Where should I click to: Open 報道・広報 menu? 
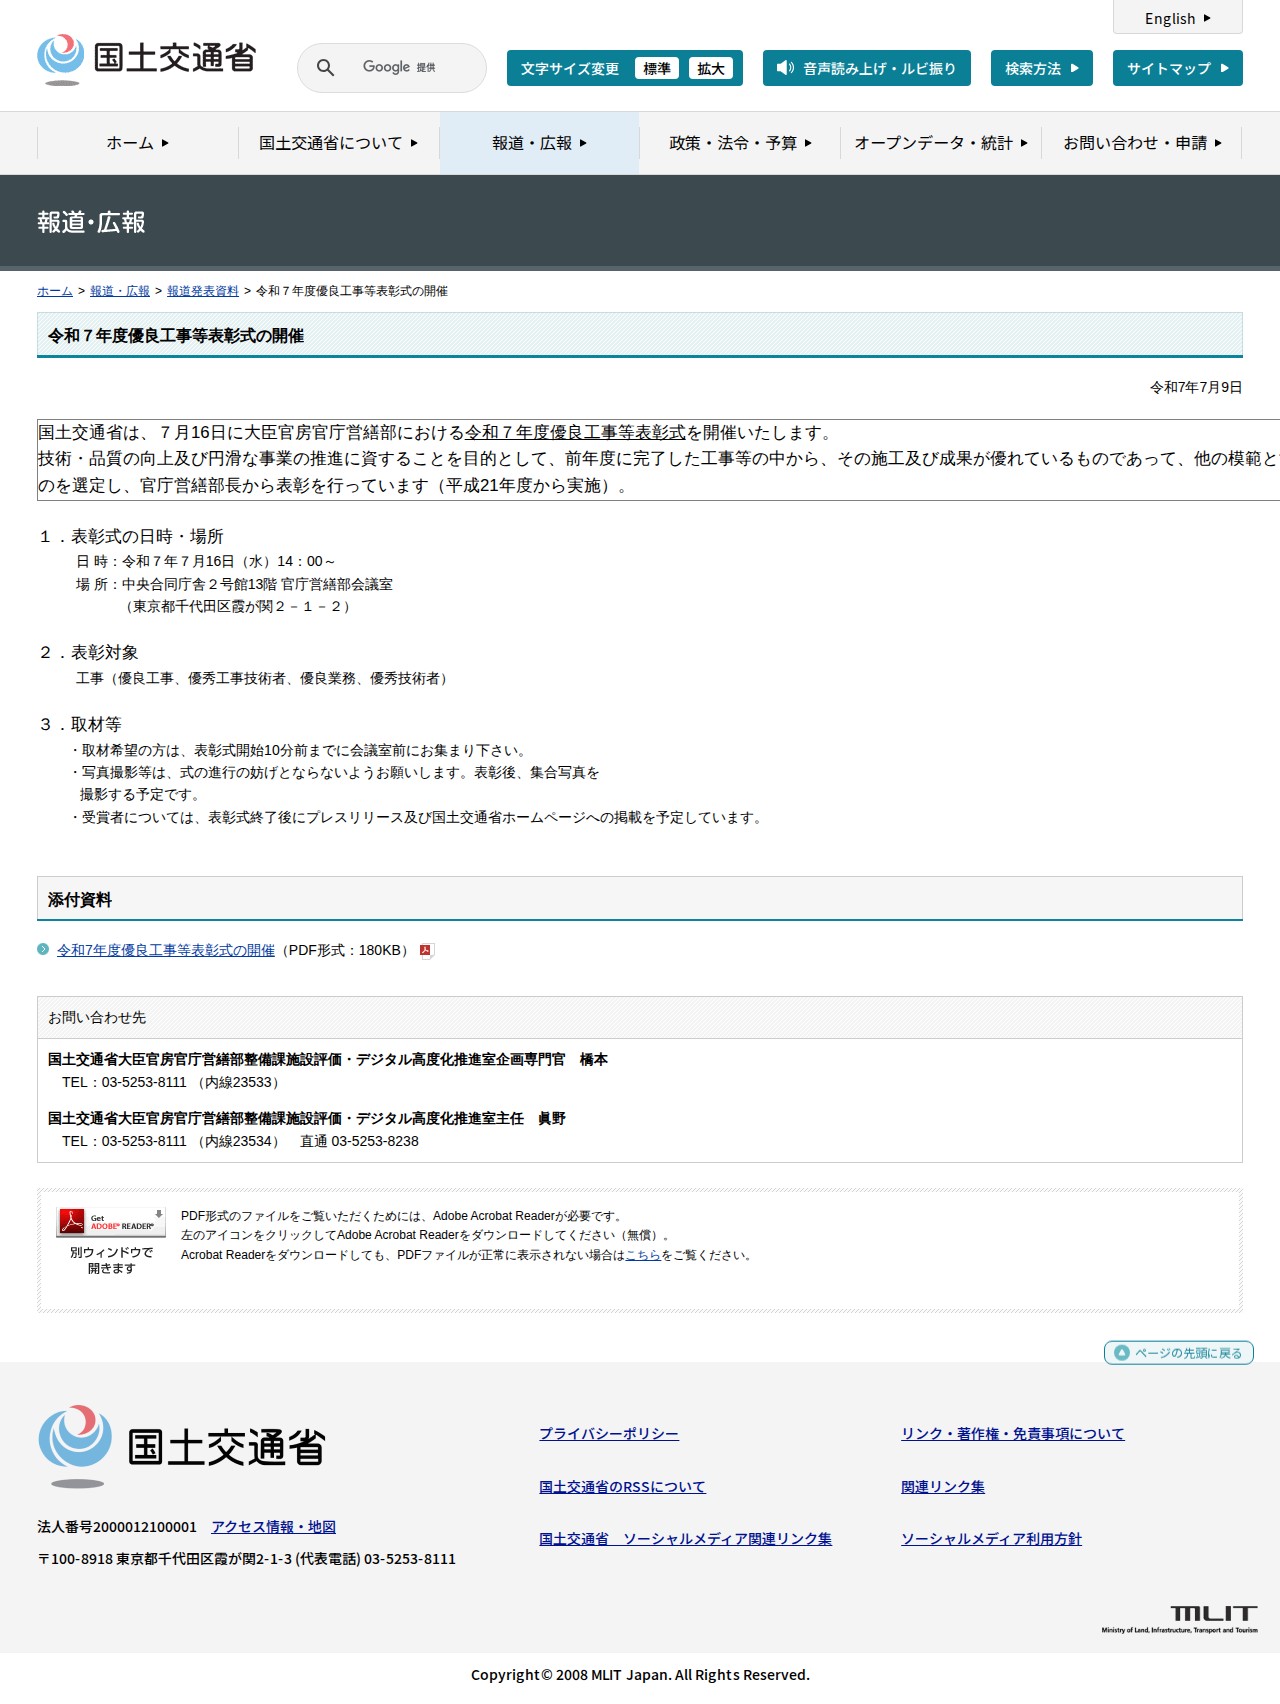540,143
